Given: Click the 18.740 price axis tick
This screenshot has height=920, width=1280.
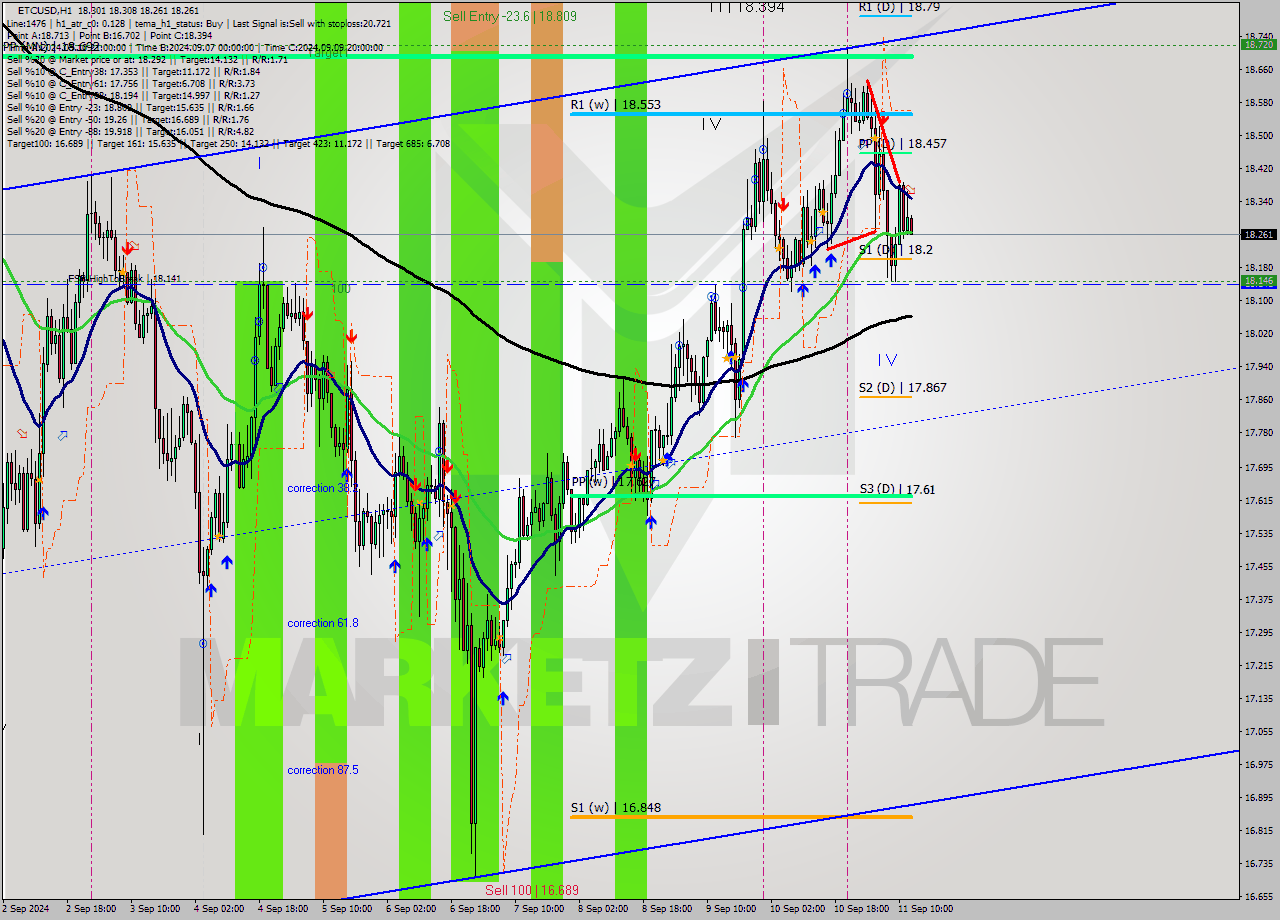Looking at the screenshot, I should 1257,36.
